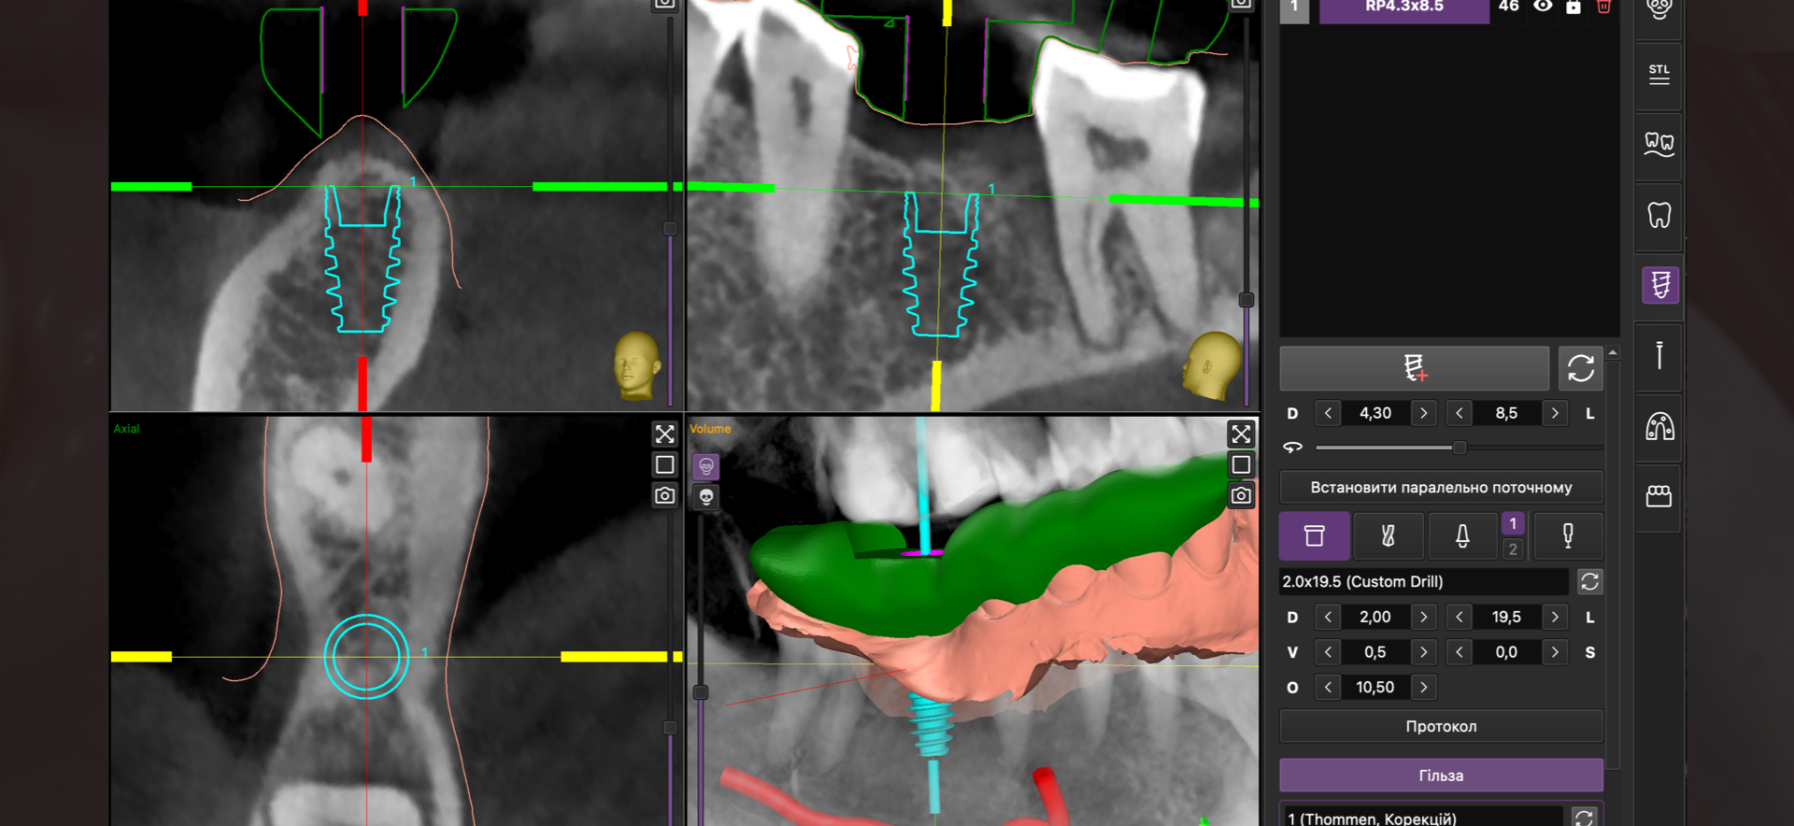The width and height of the screenshot is (1794, 826).
Task: Toggle the lock on implant 46
Action: [x=1573, y=7]
